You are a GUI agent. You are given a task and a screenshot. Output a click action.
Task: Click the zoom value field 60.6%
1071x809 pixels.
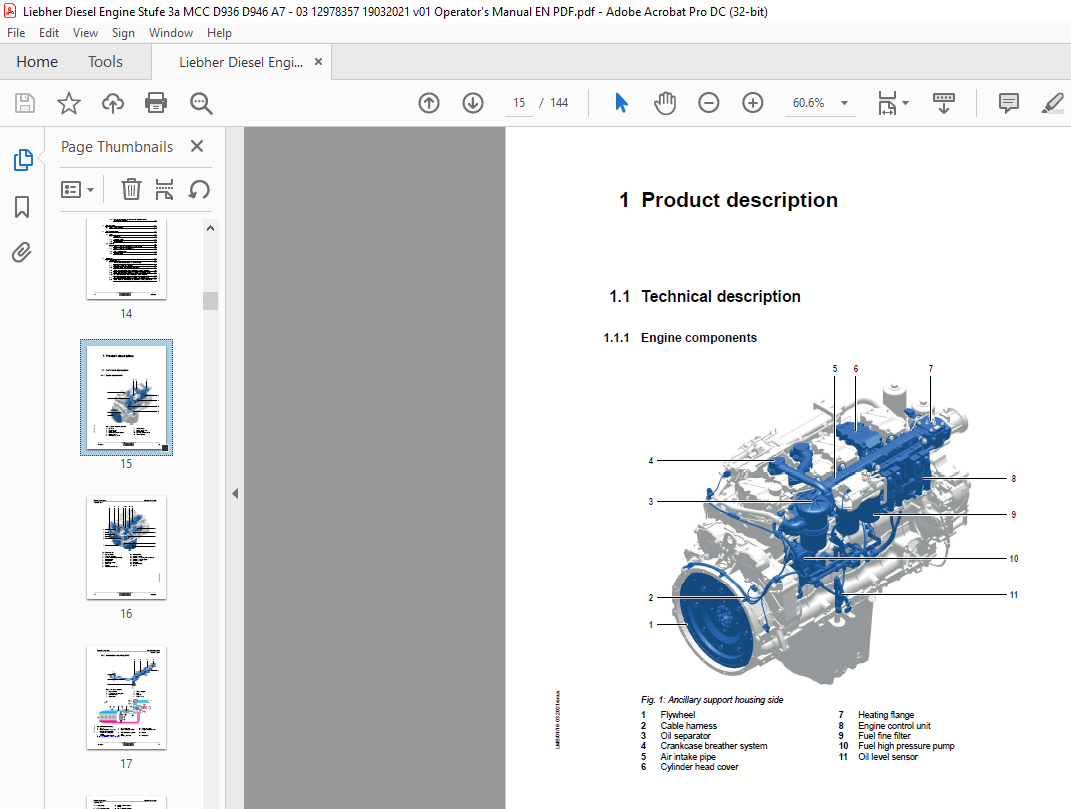(x=809, y=103)
